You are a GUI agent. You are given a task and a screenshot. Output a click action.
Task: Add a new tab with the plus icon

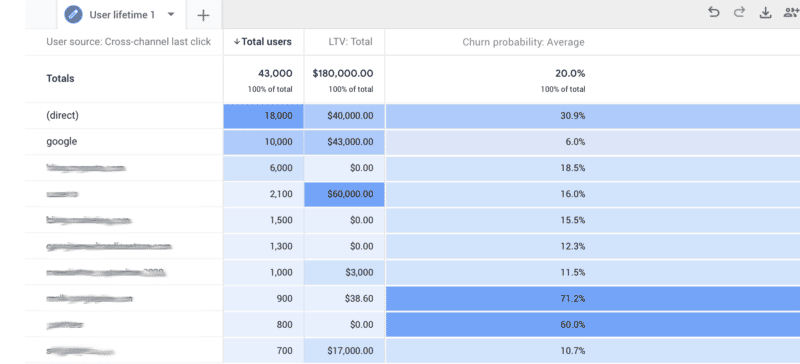tap(203, 15)
